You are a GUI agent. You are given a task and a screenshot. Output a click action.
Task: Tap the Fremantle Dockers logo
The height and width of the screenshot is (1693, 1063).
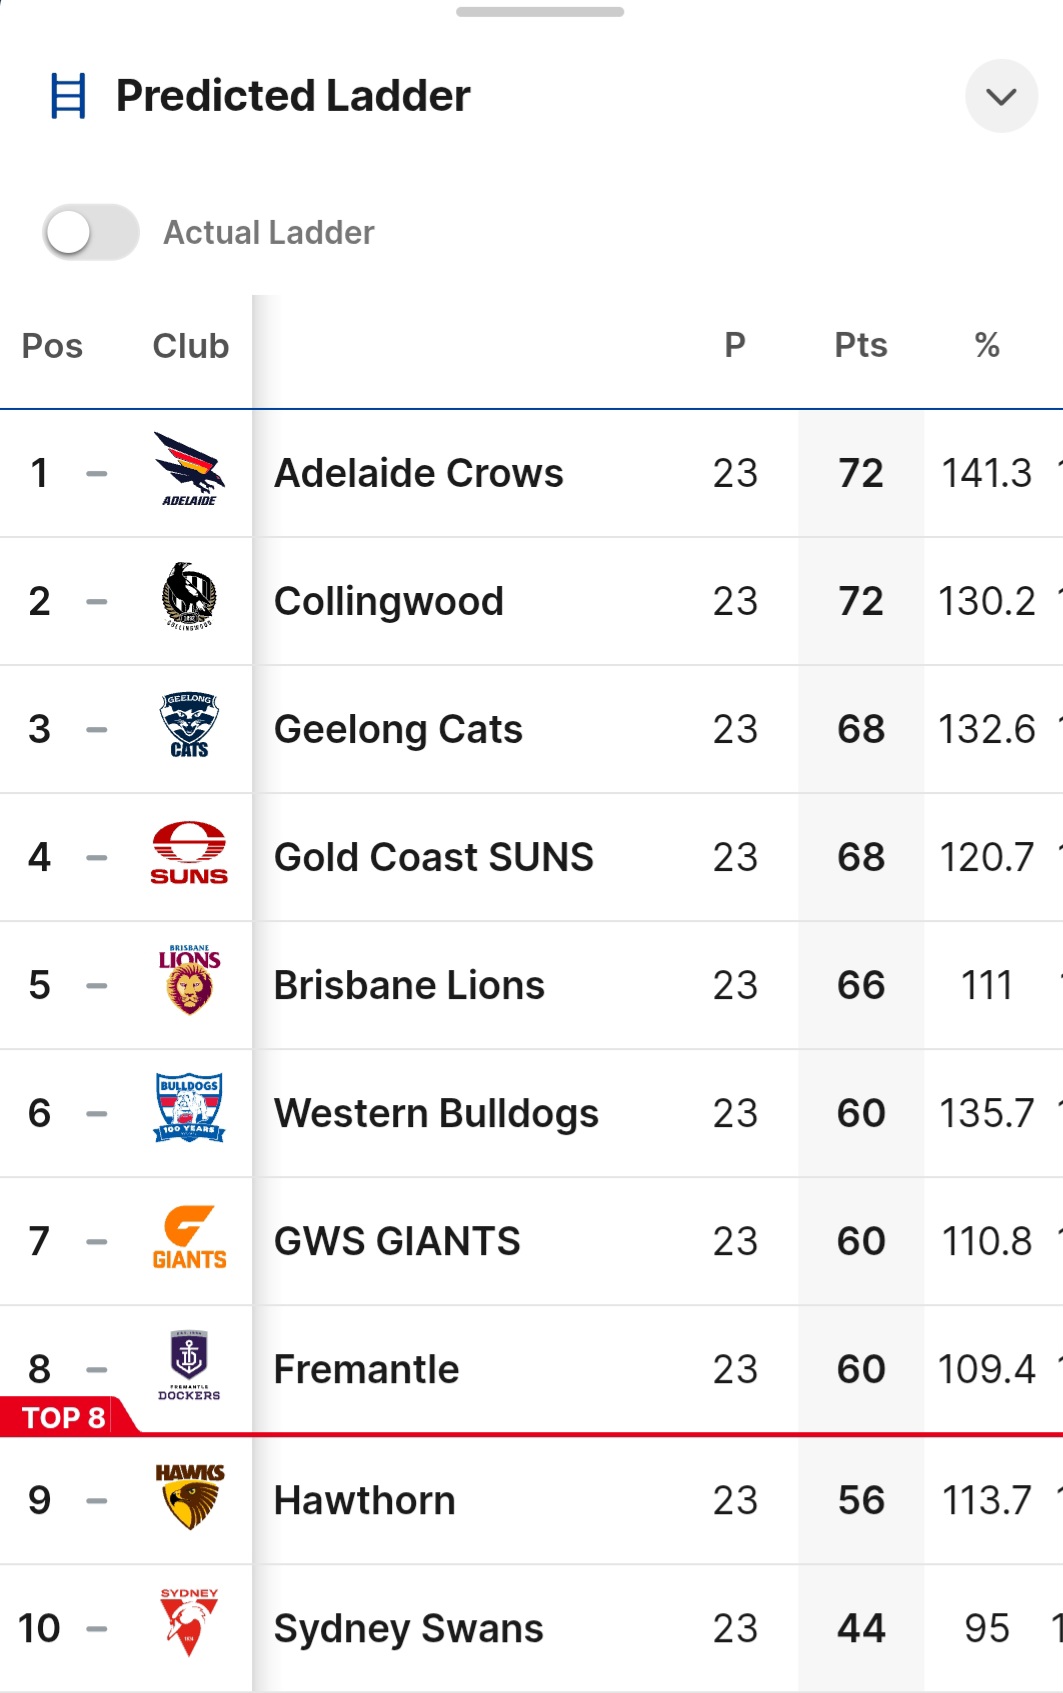(189, 1365)
